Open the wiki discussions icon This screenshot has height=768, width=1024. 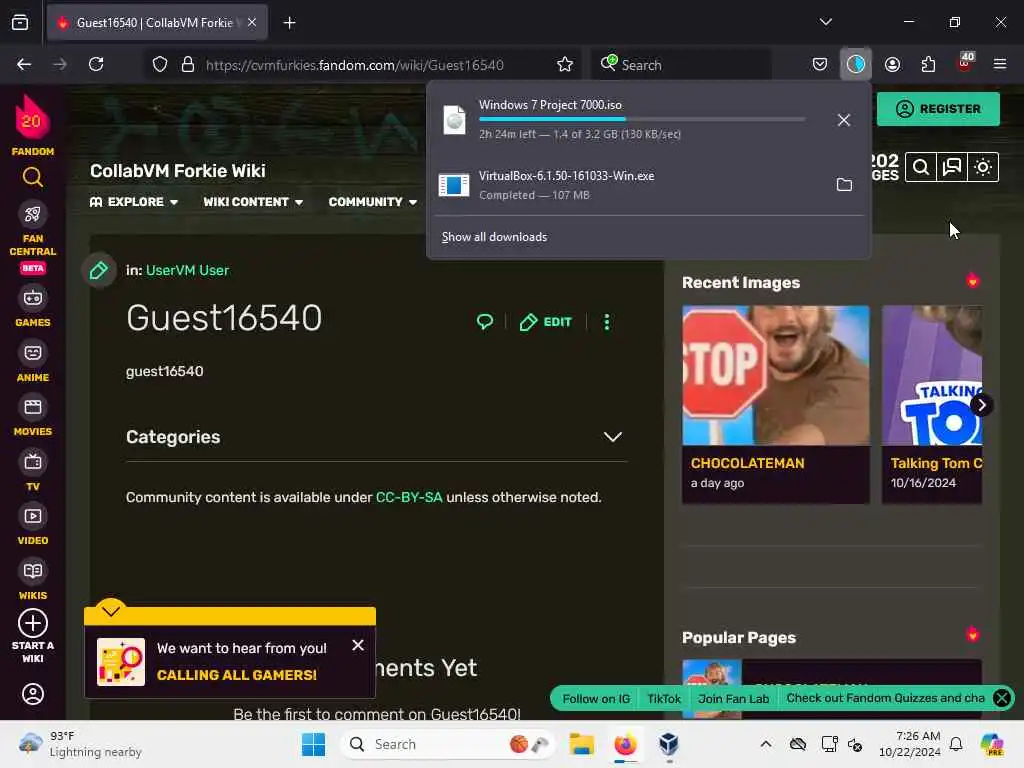tap(952, 168)
